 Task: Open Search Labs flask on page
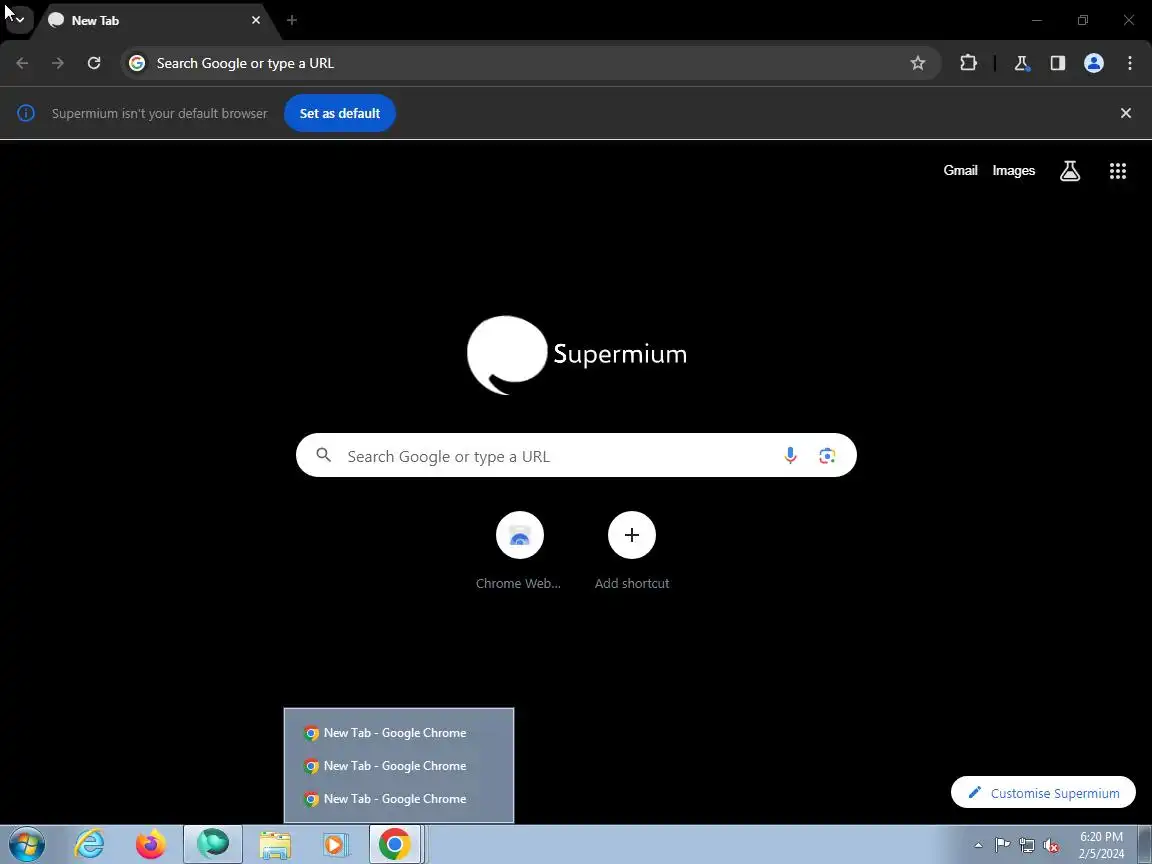(x=1070, y=171)
